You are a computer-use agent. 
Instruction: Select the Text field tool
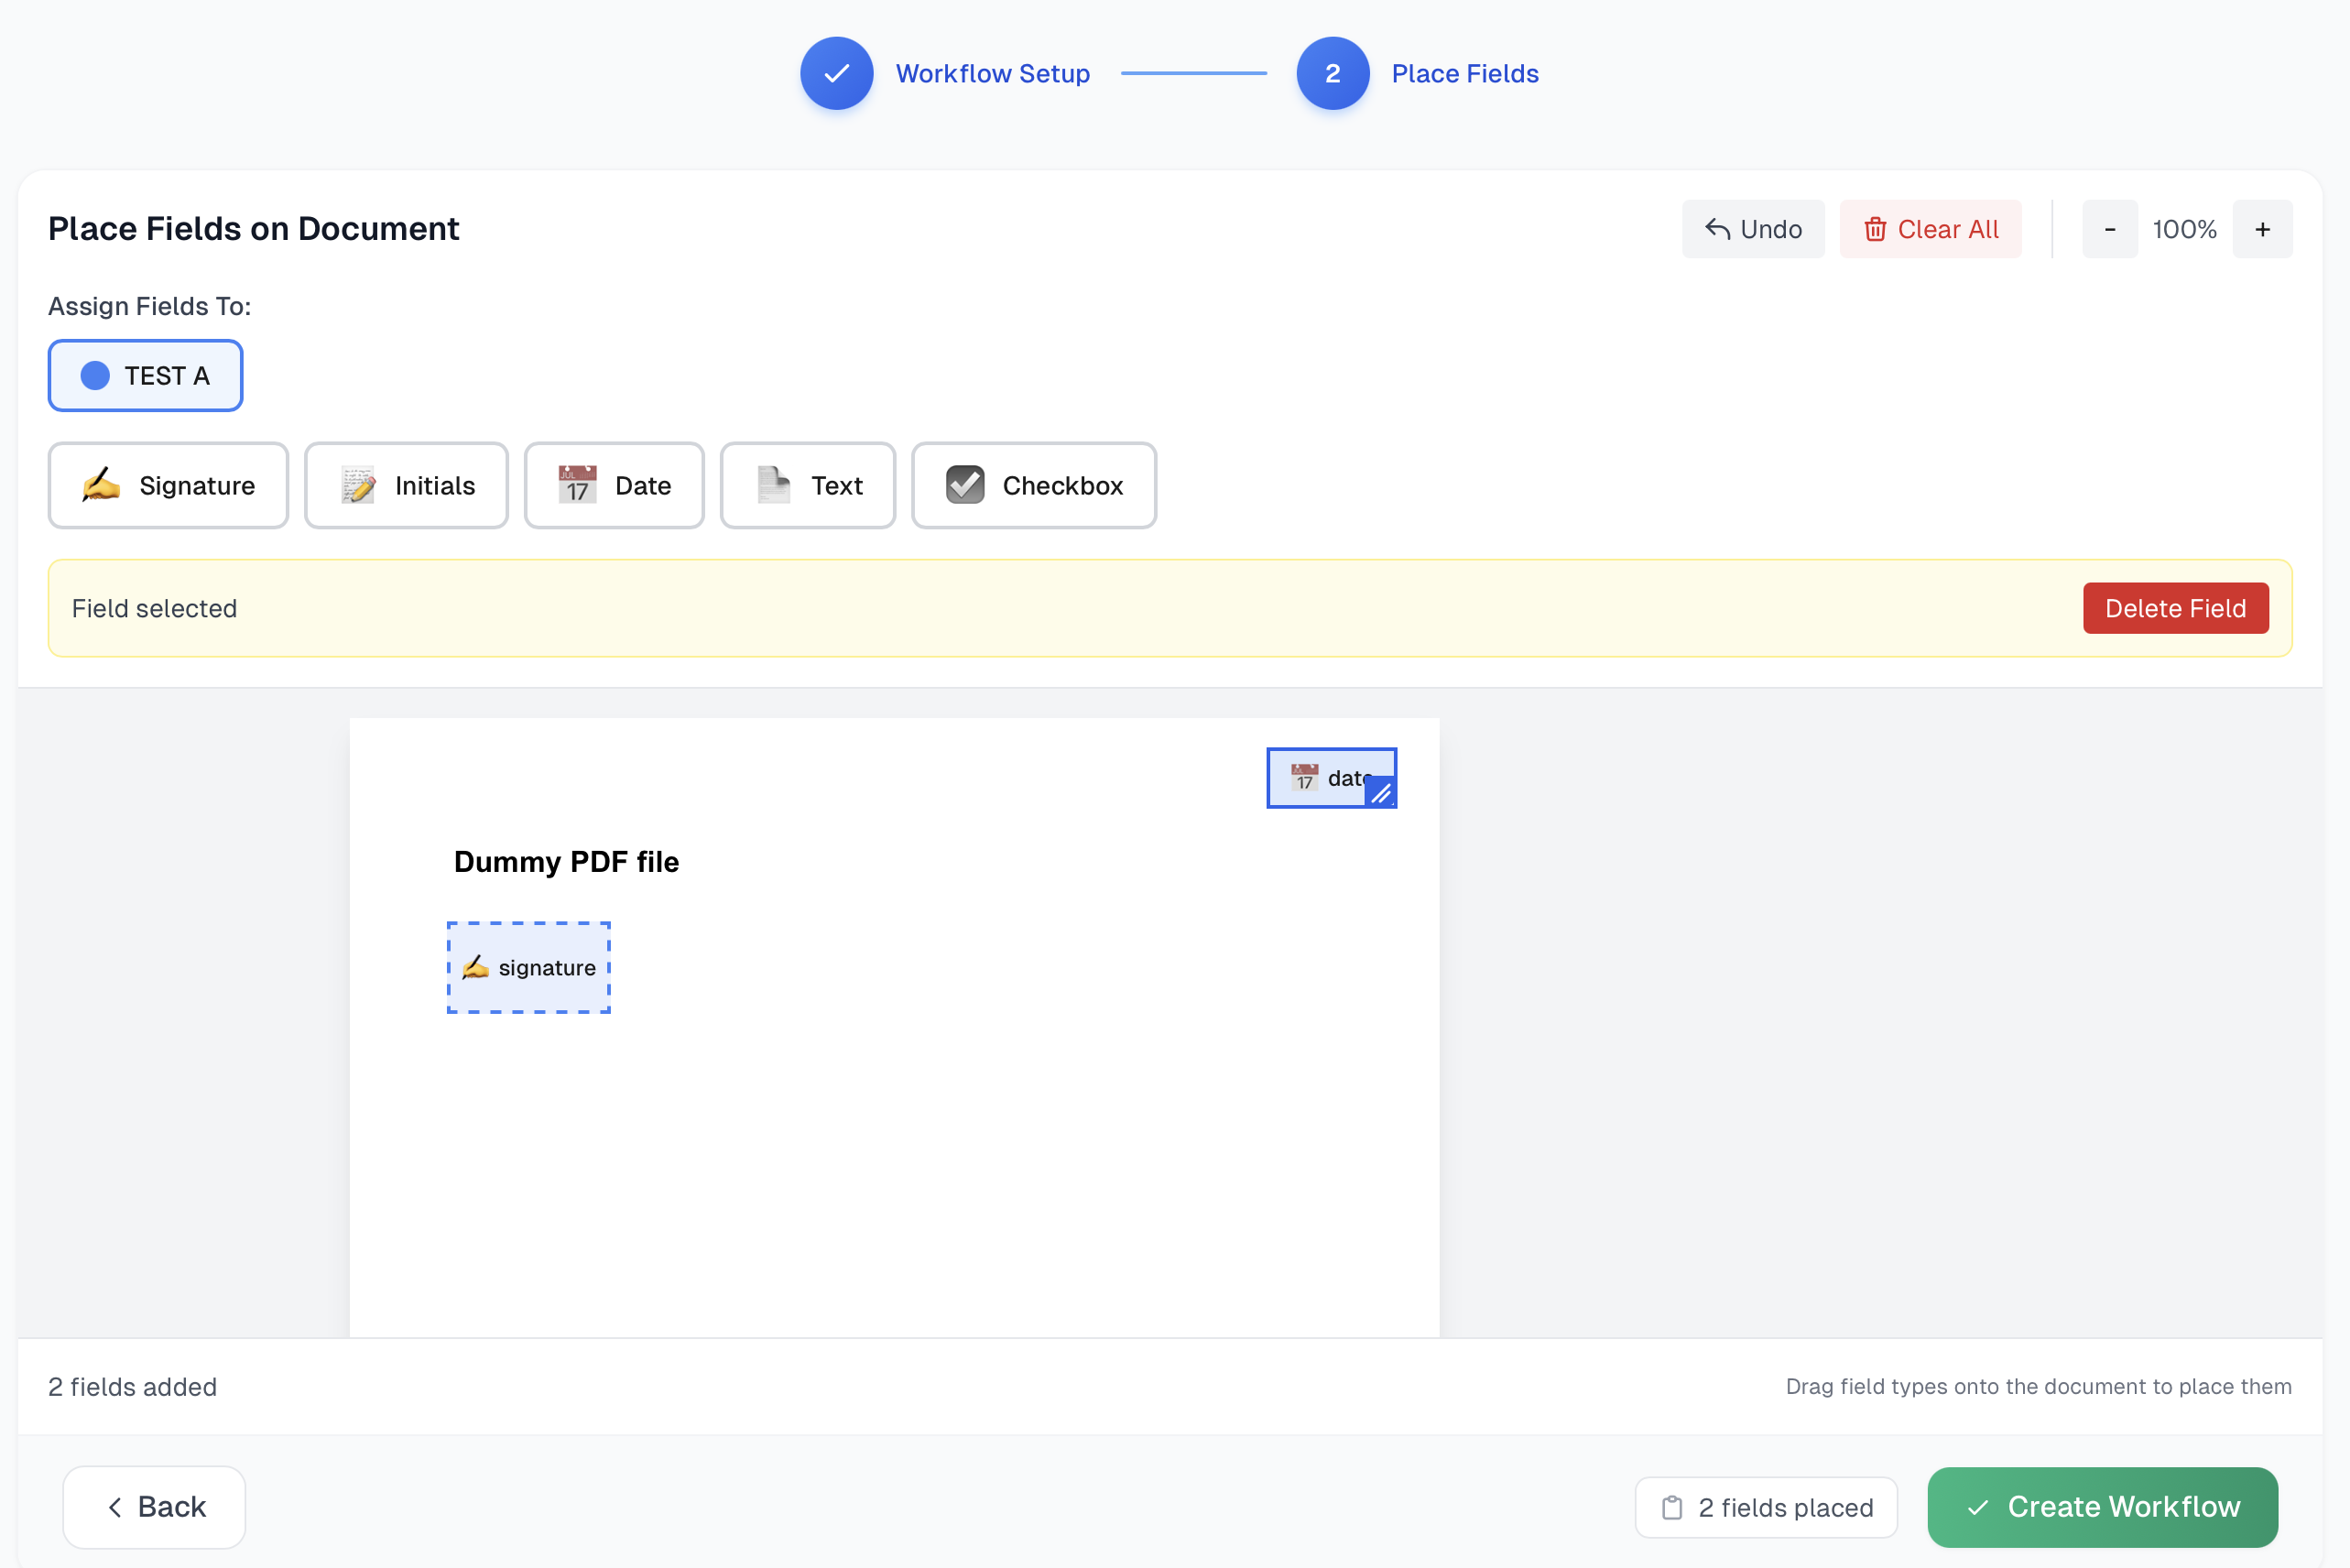[x=807, y=485]
